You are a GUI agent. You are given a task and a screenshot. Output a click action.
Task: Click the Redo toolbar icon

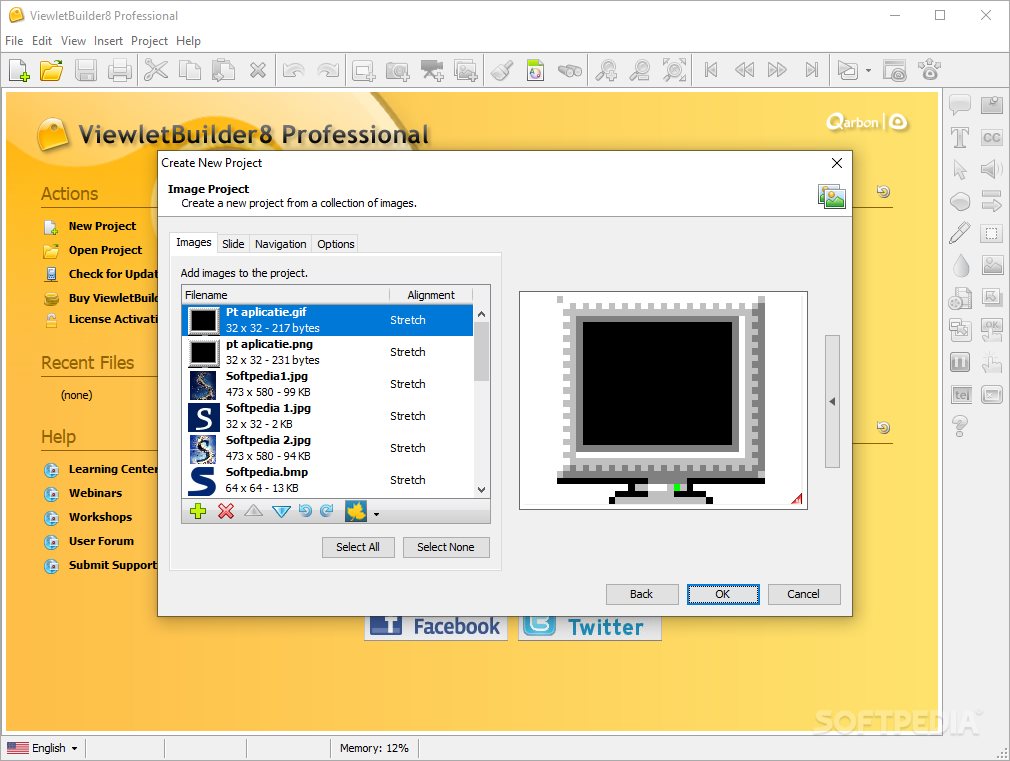[328, 70]
